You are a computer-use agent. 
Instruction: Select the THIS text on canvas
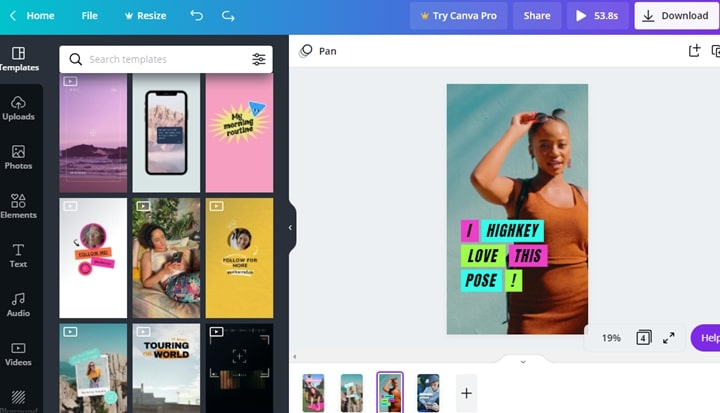[x=528, y=255]
